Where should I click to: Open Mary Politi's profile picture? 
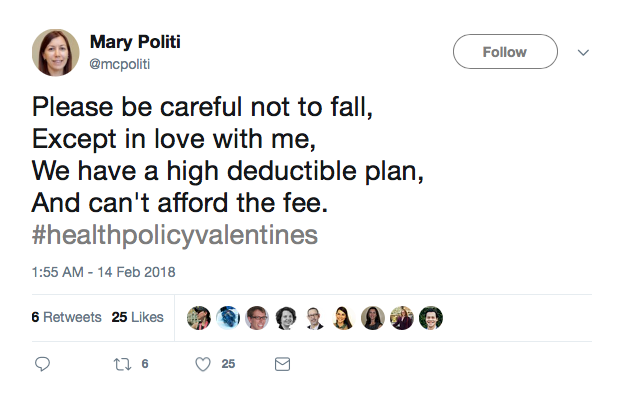[x=56, y=53]
